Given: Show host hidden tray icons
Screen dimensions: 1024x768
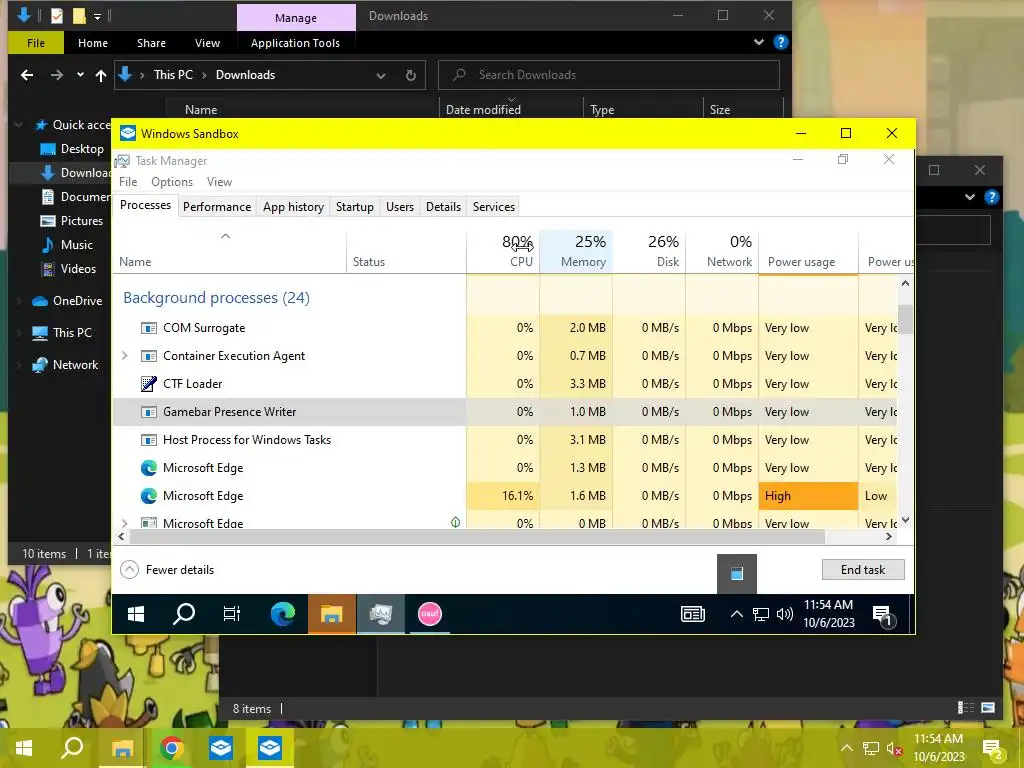Looking at the screenshot, I should click(846, 748).
